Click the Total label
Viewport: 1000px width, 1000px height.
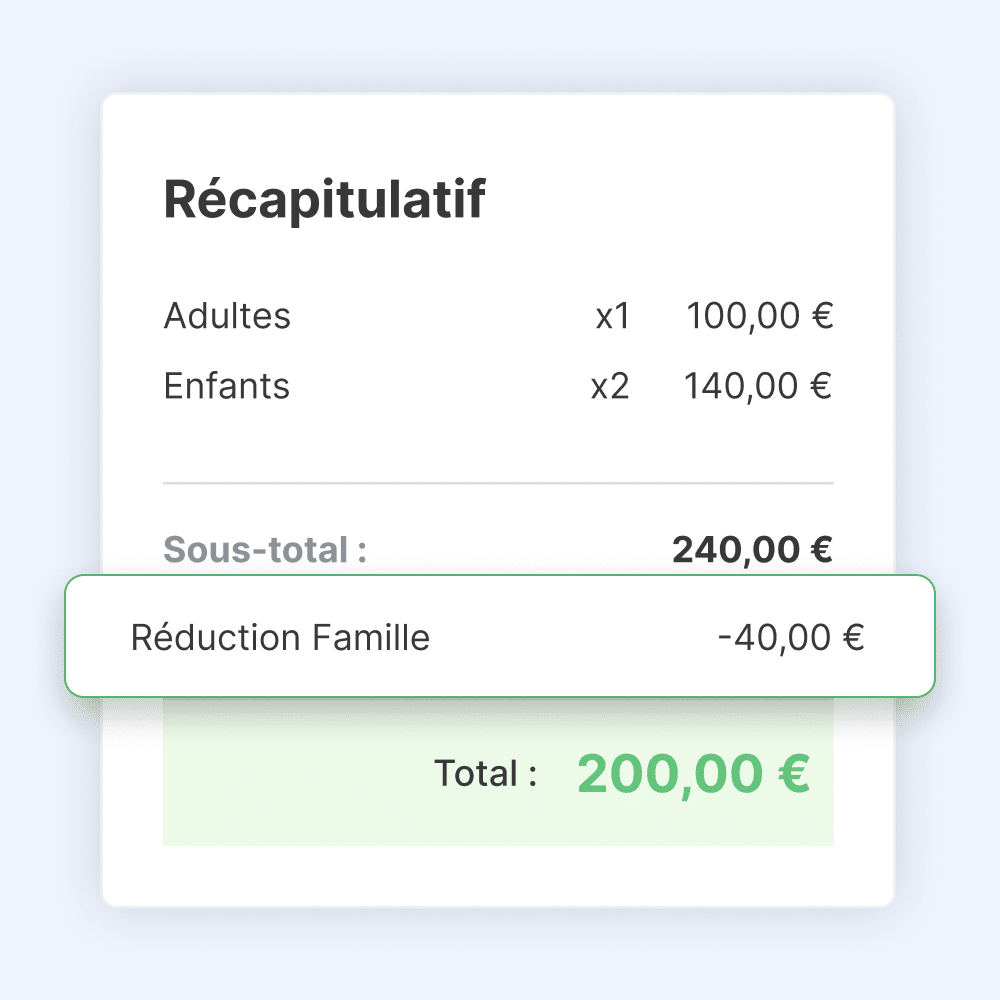coord(486,773)
